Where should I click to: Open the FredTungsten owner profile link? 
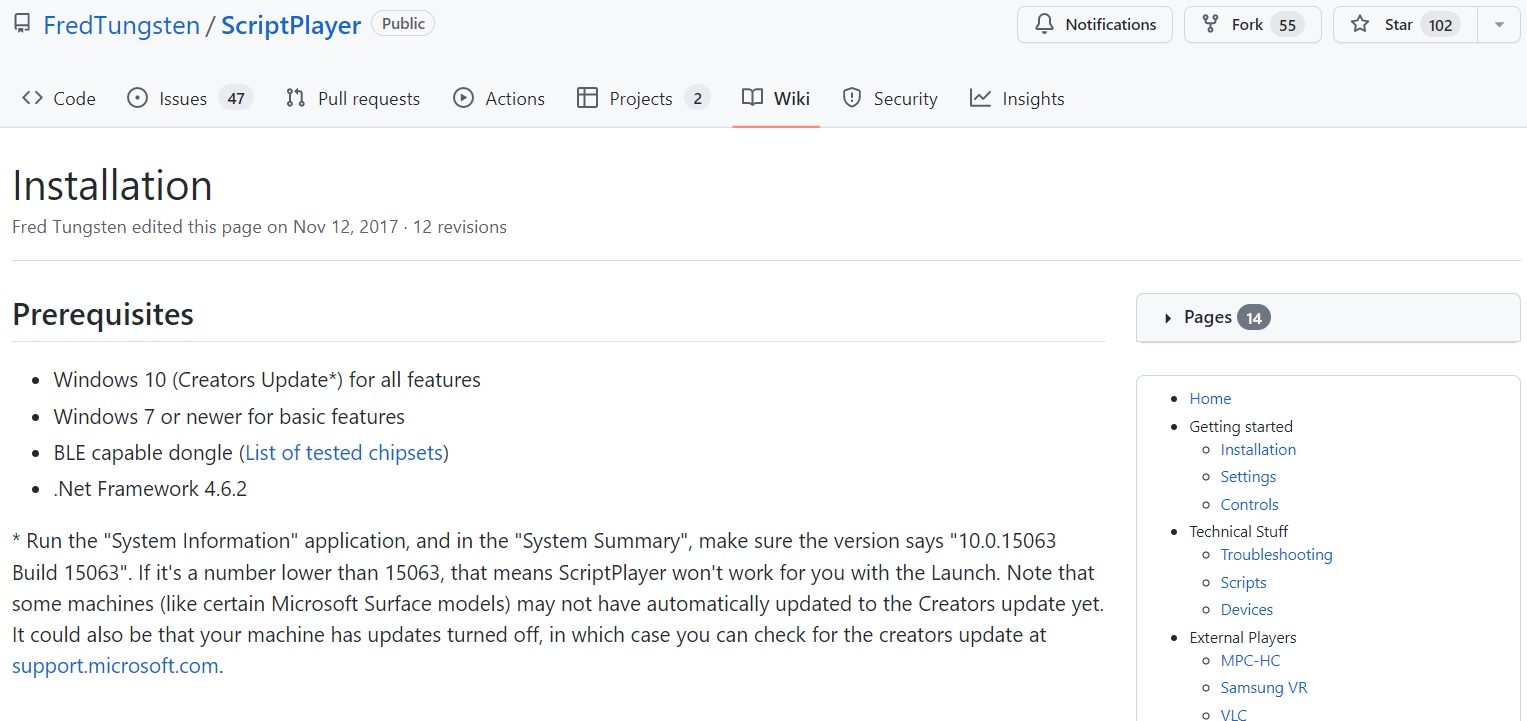(x=121, y=25)
